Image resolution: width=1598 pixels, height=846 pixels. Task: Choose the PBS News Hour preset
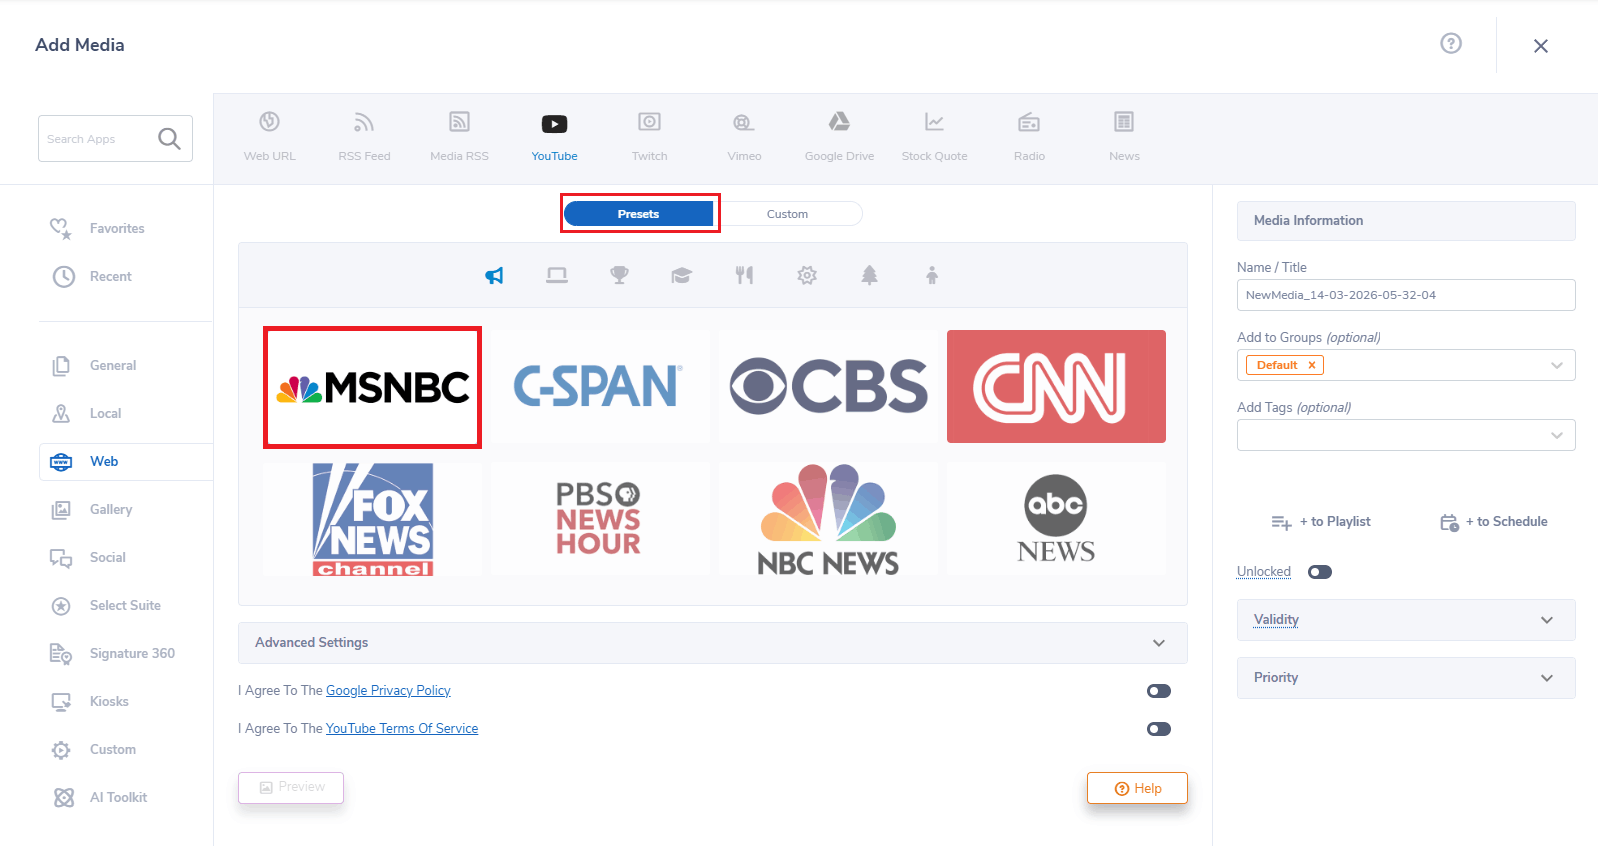600,519
